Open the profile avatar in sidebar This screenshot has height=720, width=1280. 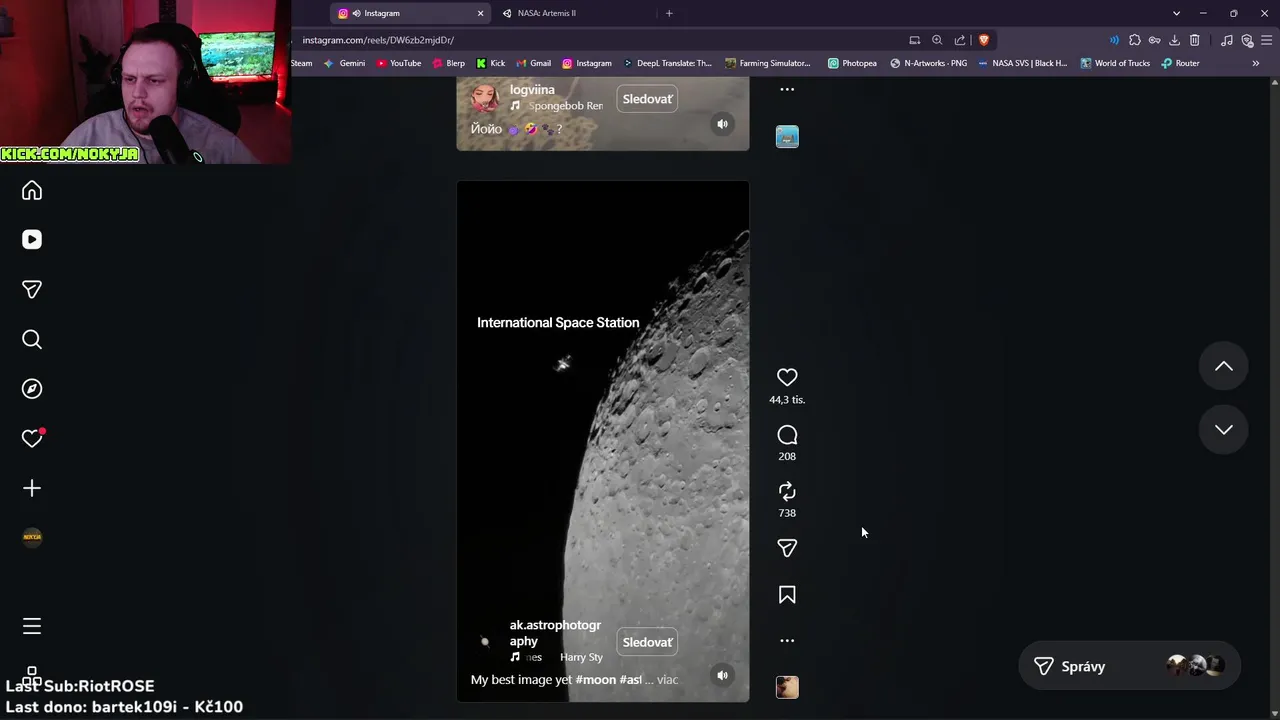tap(32, 537)
